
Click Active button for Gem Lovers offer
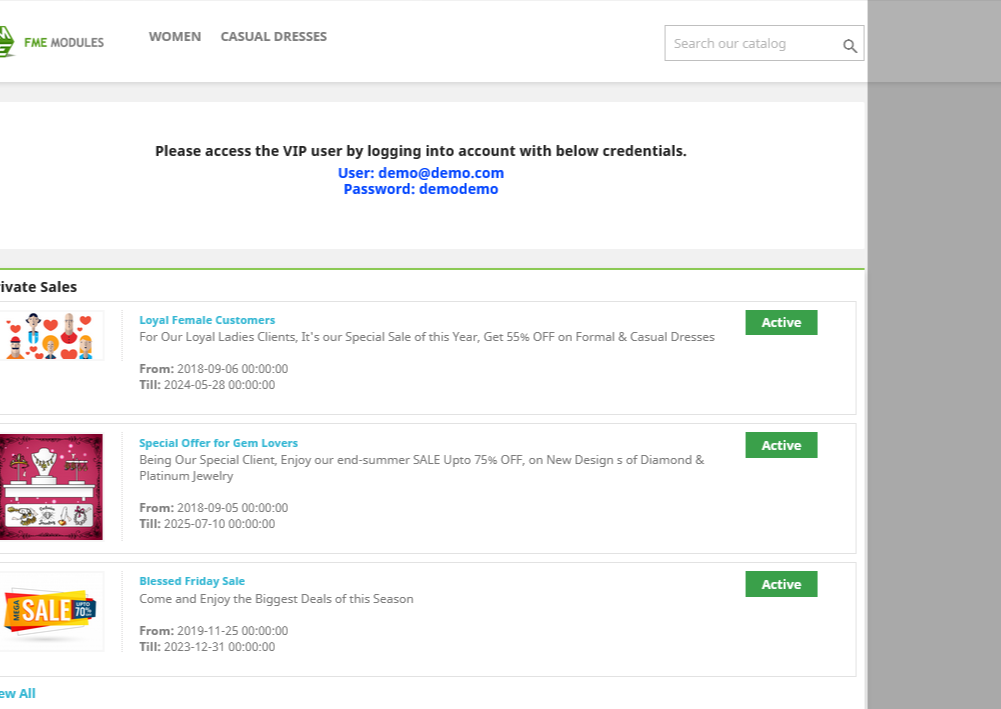point(781,445)
